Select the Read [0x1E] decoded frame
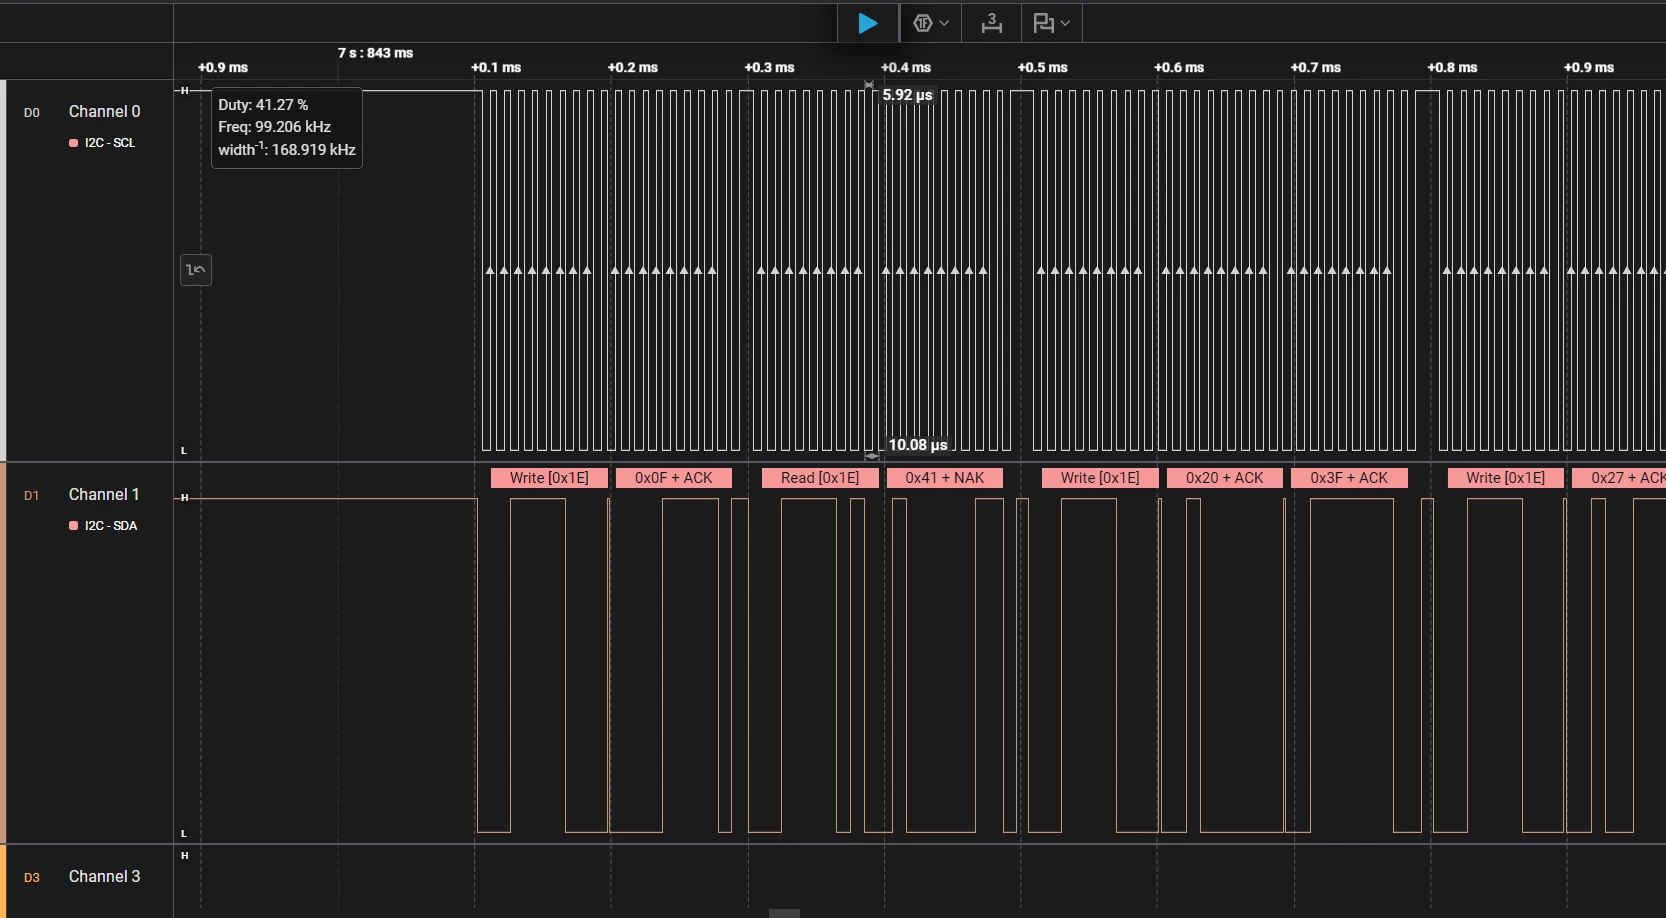Image resolution: width=1666 pixels, height=918 pixels. point(820,478)
